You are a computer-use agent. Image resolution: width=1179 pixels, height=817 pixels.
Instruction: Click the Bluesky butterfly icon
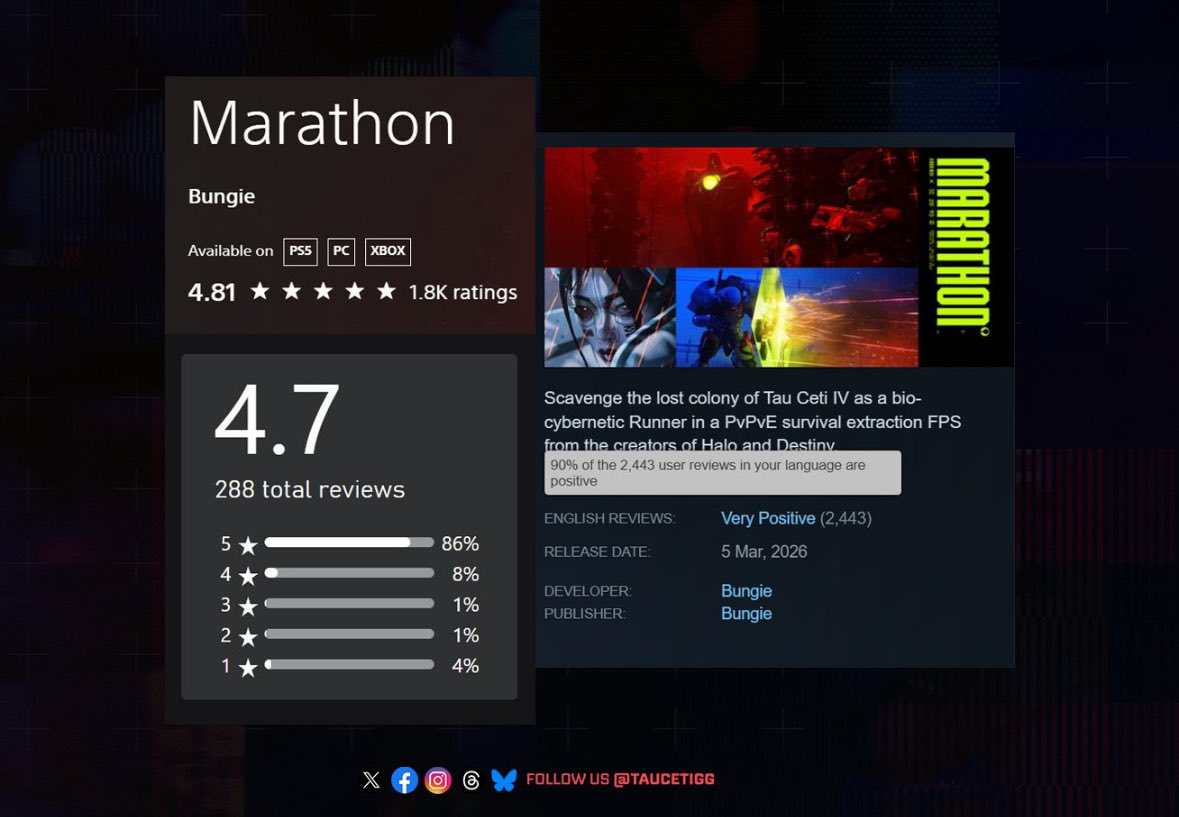504,780
